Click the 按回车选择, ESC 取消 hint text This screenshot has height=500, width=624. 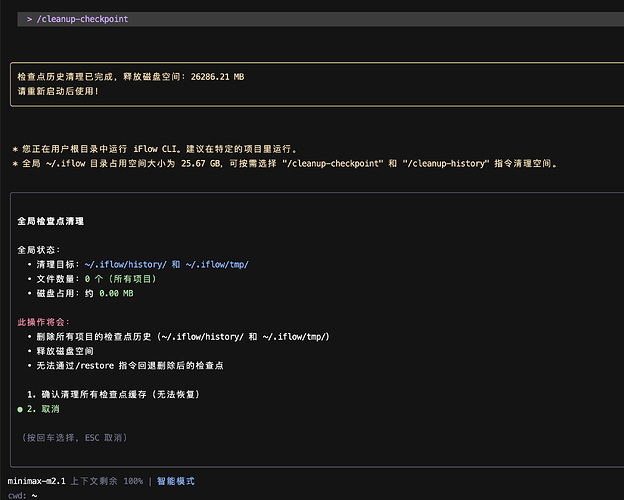point(74,438)
